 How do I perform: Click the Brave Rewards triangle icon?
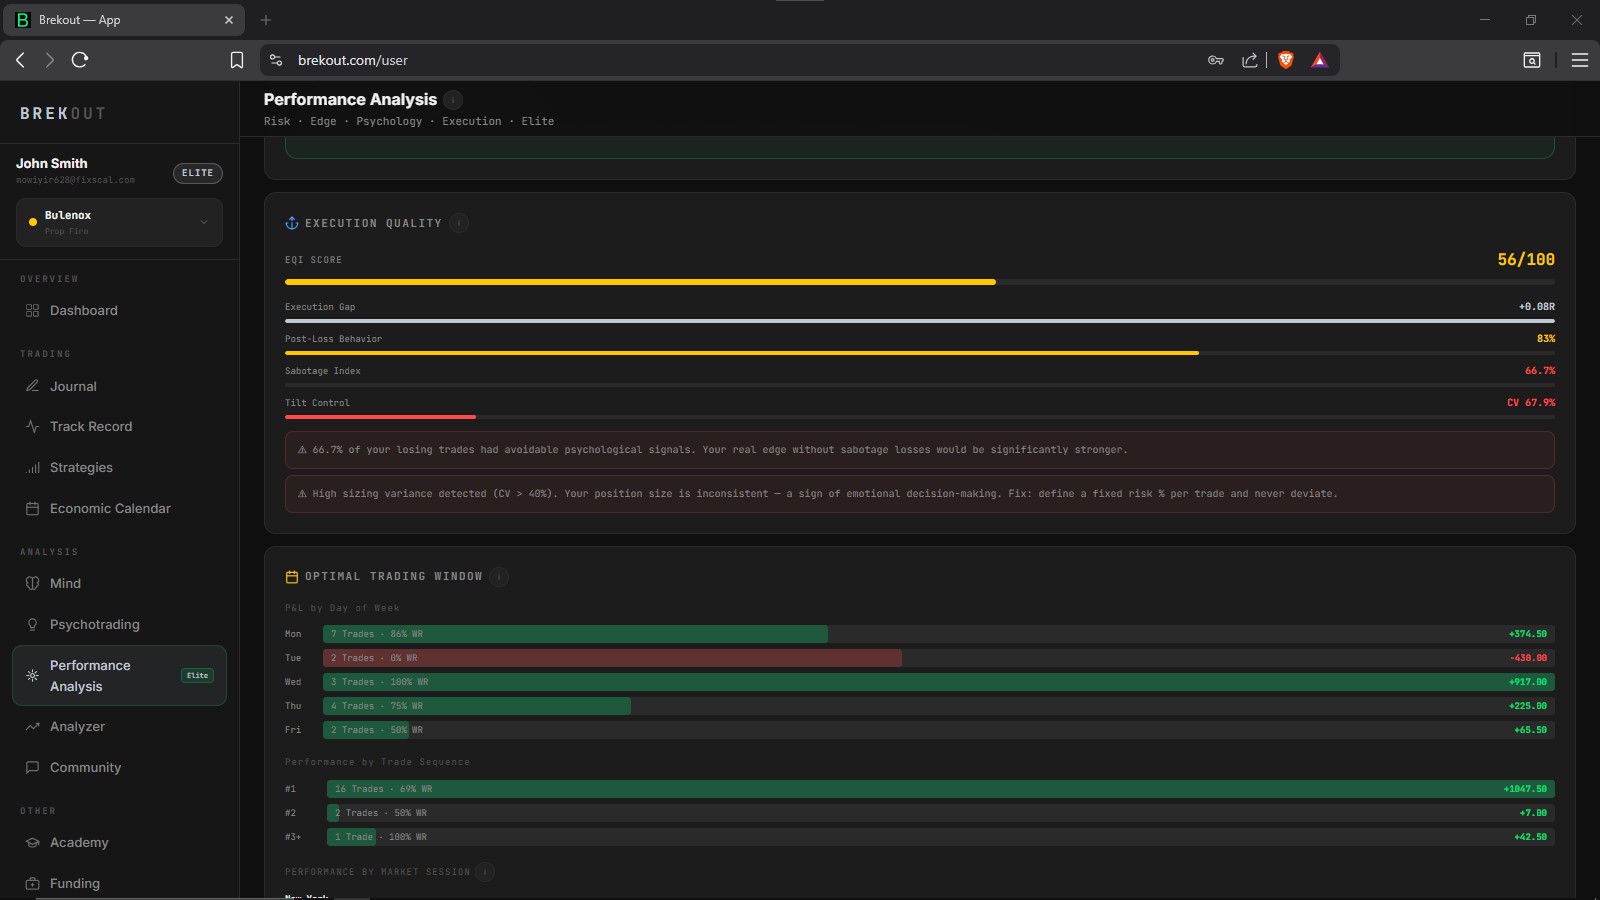(x=1319, y=60)
